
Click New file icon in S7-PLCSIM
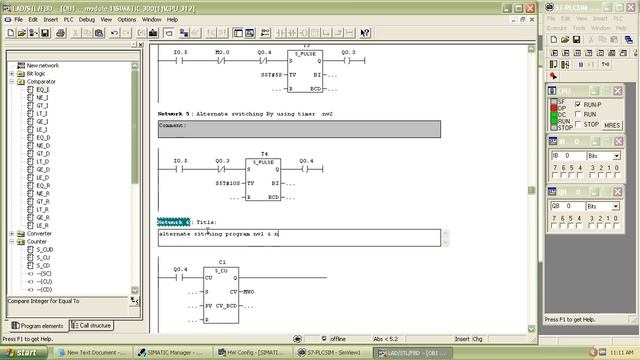point(554,40)
